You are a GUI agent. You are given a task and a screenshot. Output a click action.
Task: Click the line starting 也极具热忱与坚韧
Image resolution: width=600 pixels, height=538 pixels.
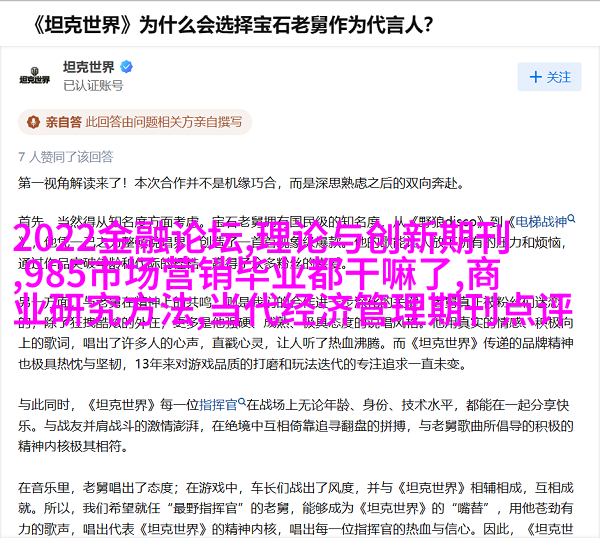[243, 364]
